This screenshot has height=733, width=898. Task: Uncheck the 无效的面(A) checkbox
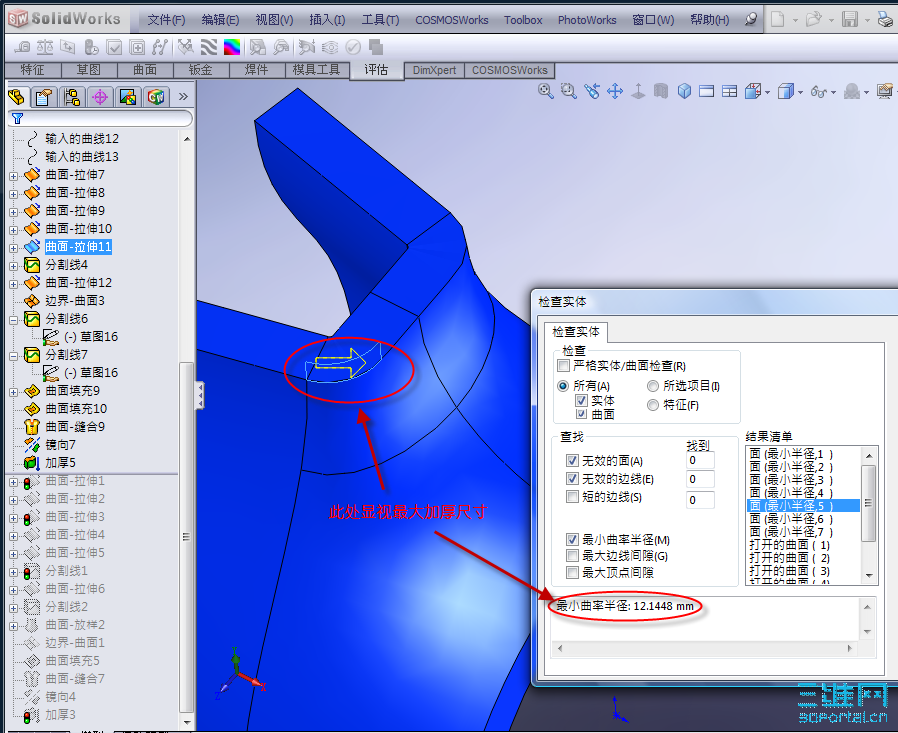(x=572, y=460)
